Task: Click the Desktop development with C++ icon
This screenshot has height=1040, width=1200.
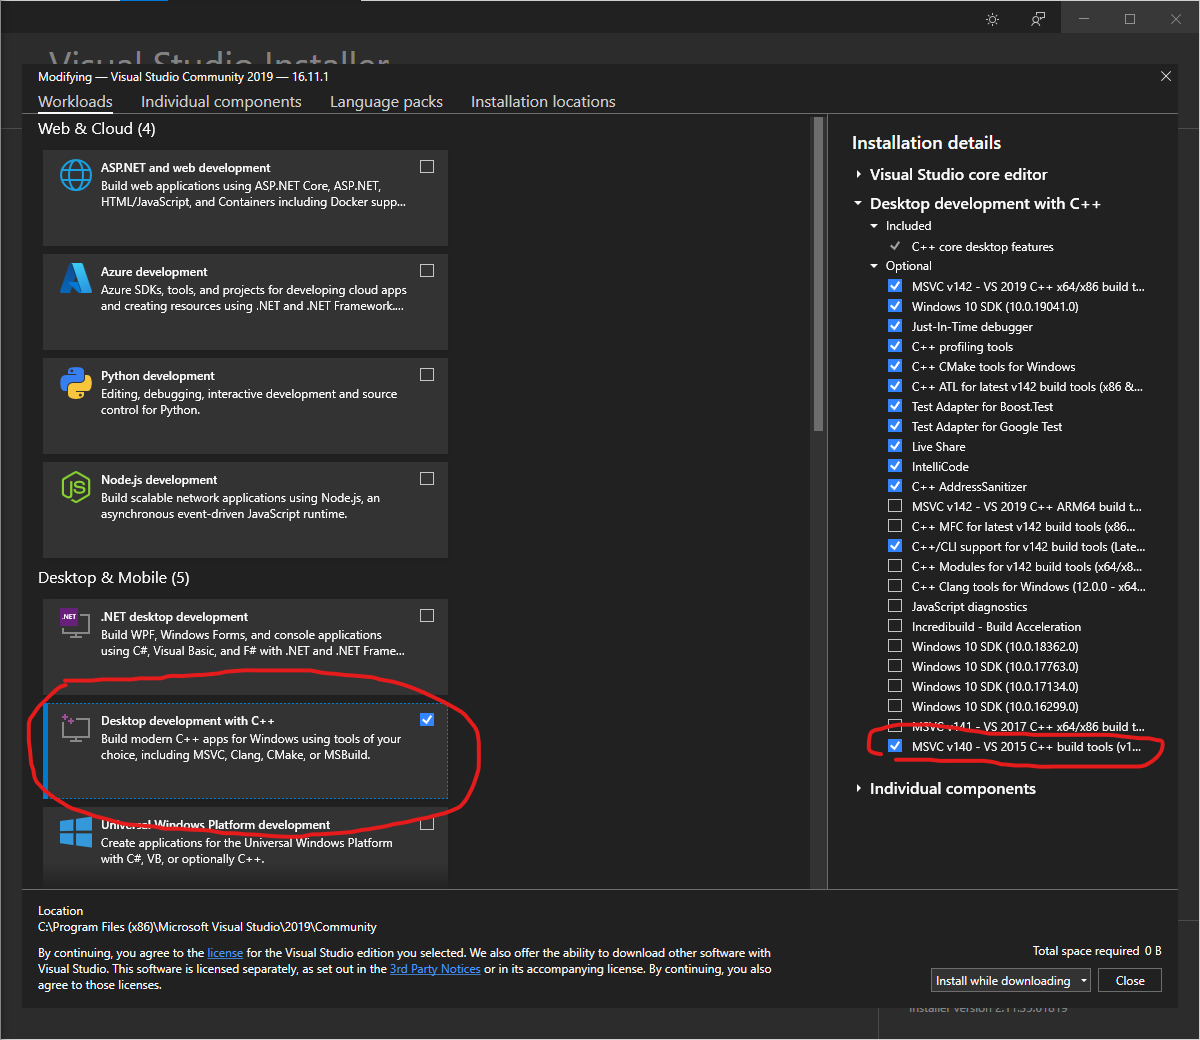Action: [76, 727]
